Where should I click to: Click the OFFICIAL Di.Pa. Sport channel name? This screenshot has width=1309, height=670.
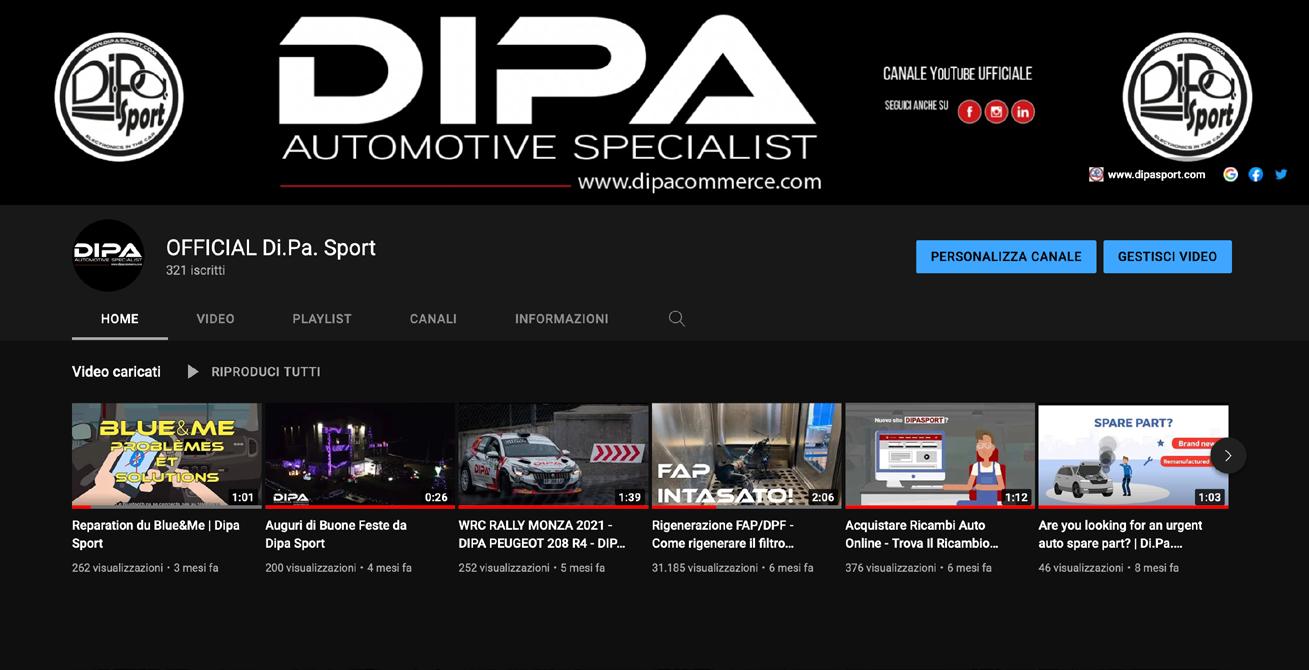271,248
